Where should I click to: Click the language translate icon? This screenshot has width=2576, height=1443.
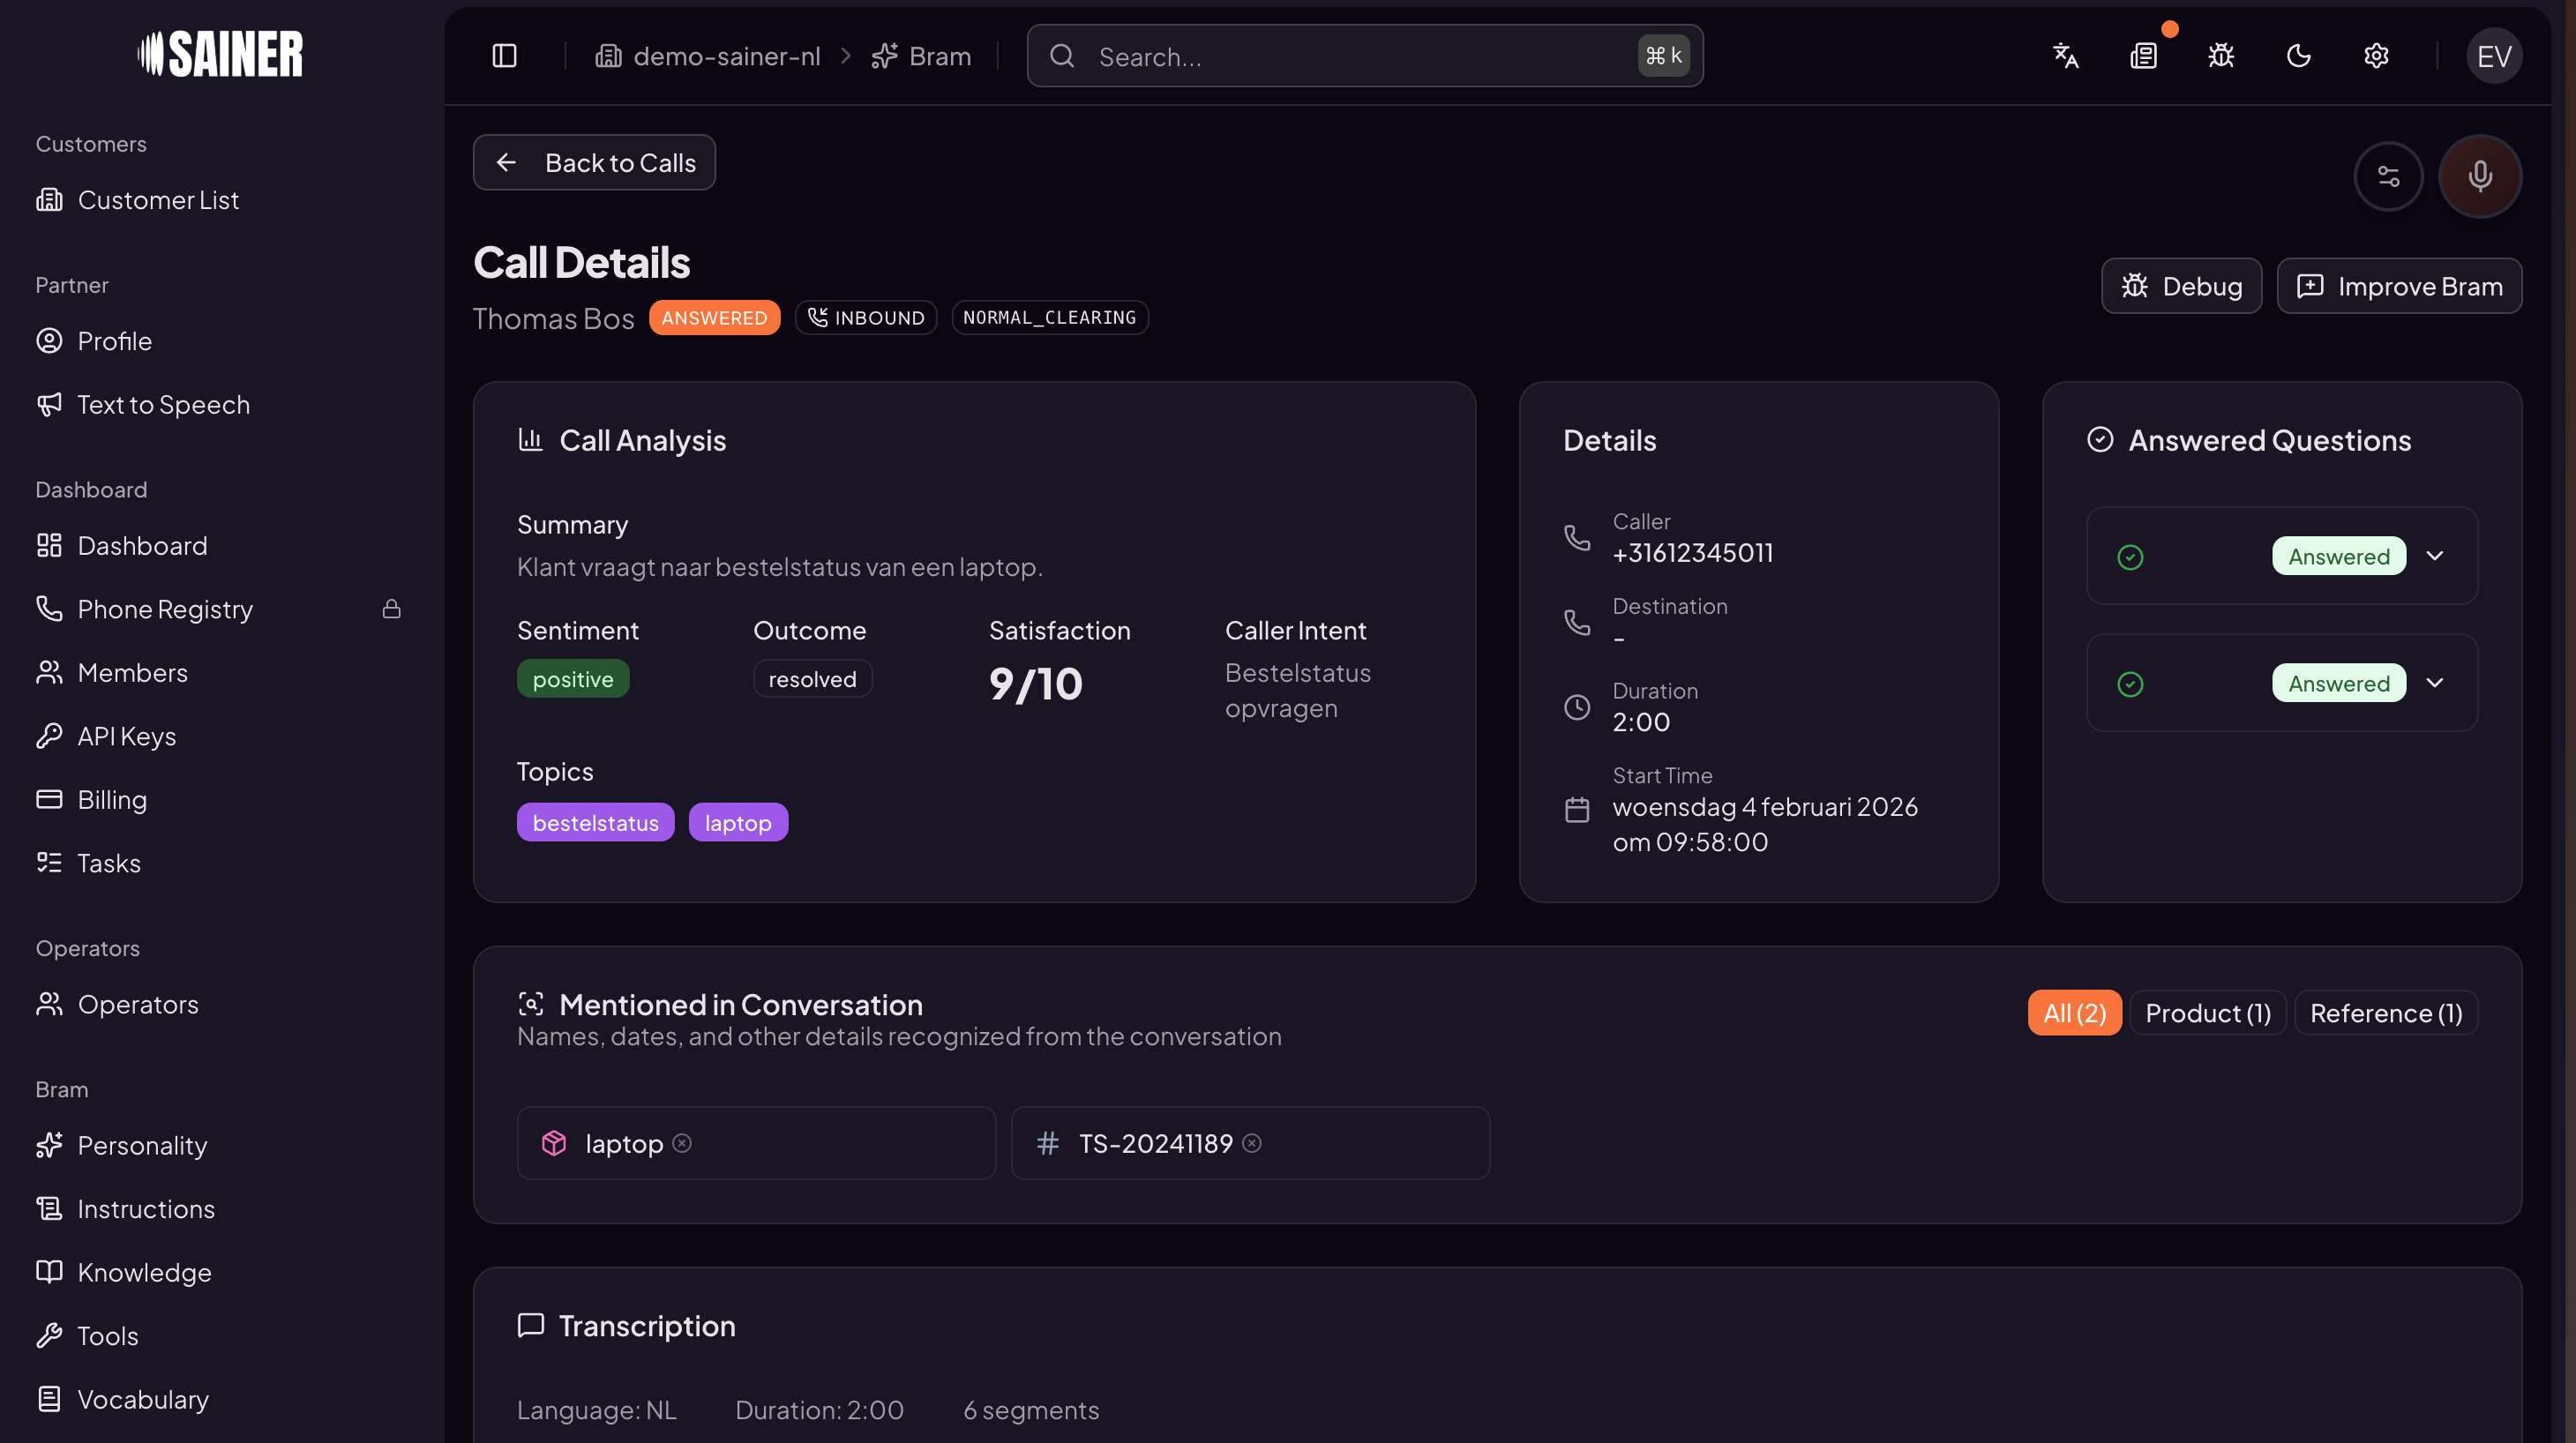coord(2065,56)
